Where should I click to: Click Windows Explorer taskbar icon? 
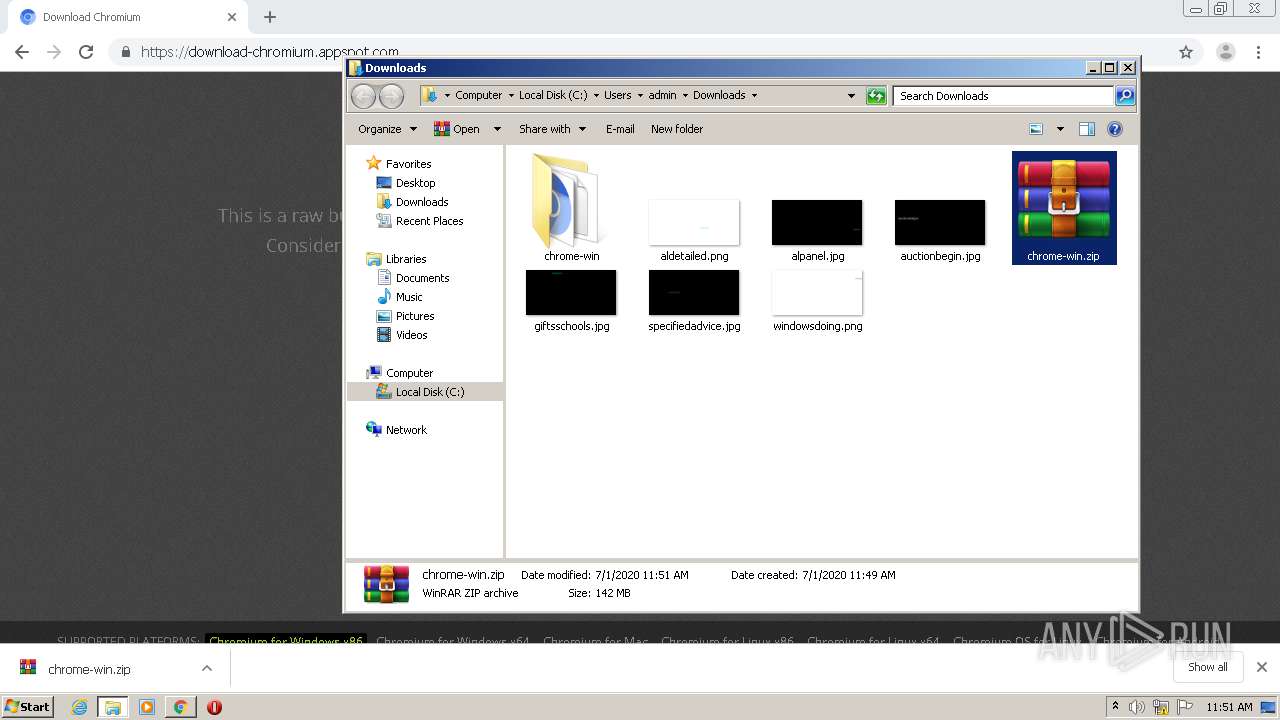click(x=113, y=707)
